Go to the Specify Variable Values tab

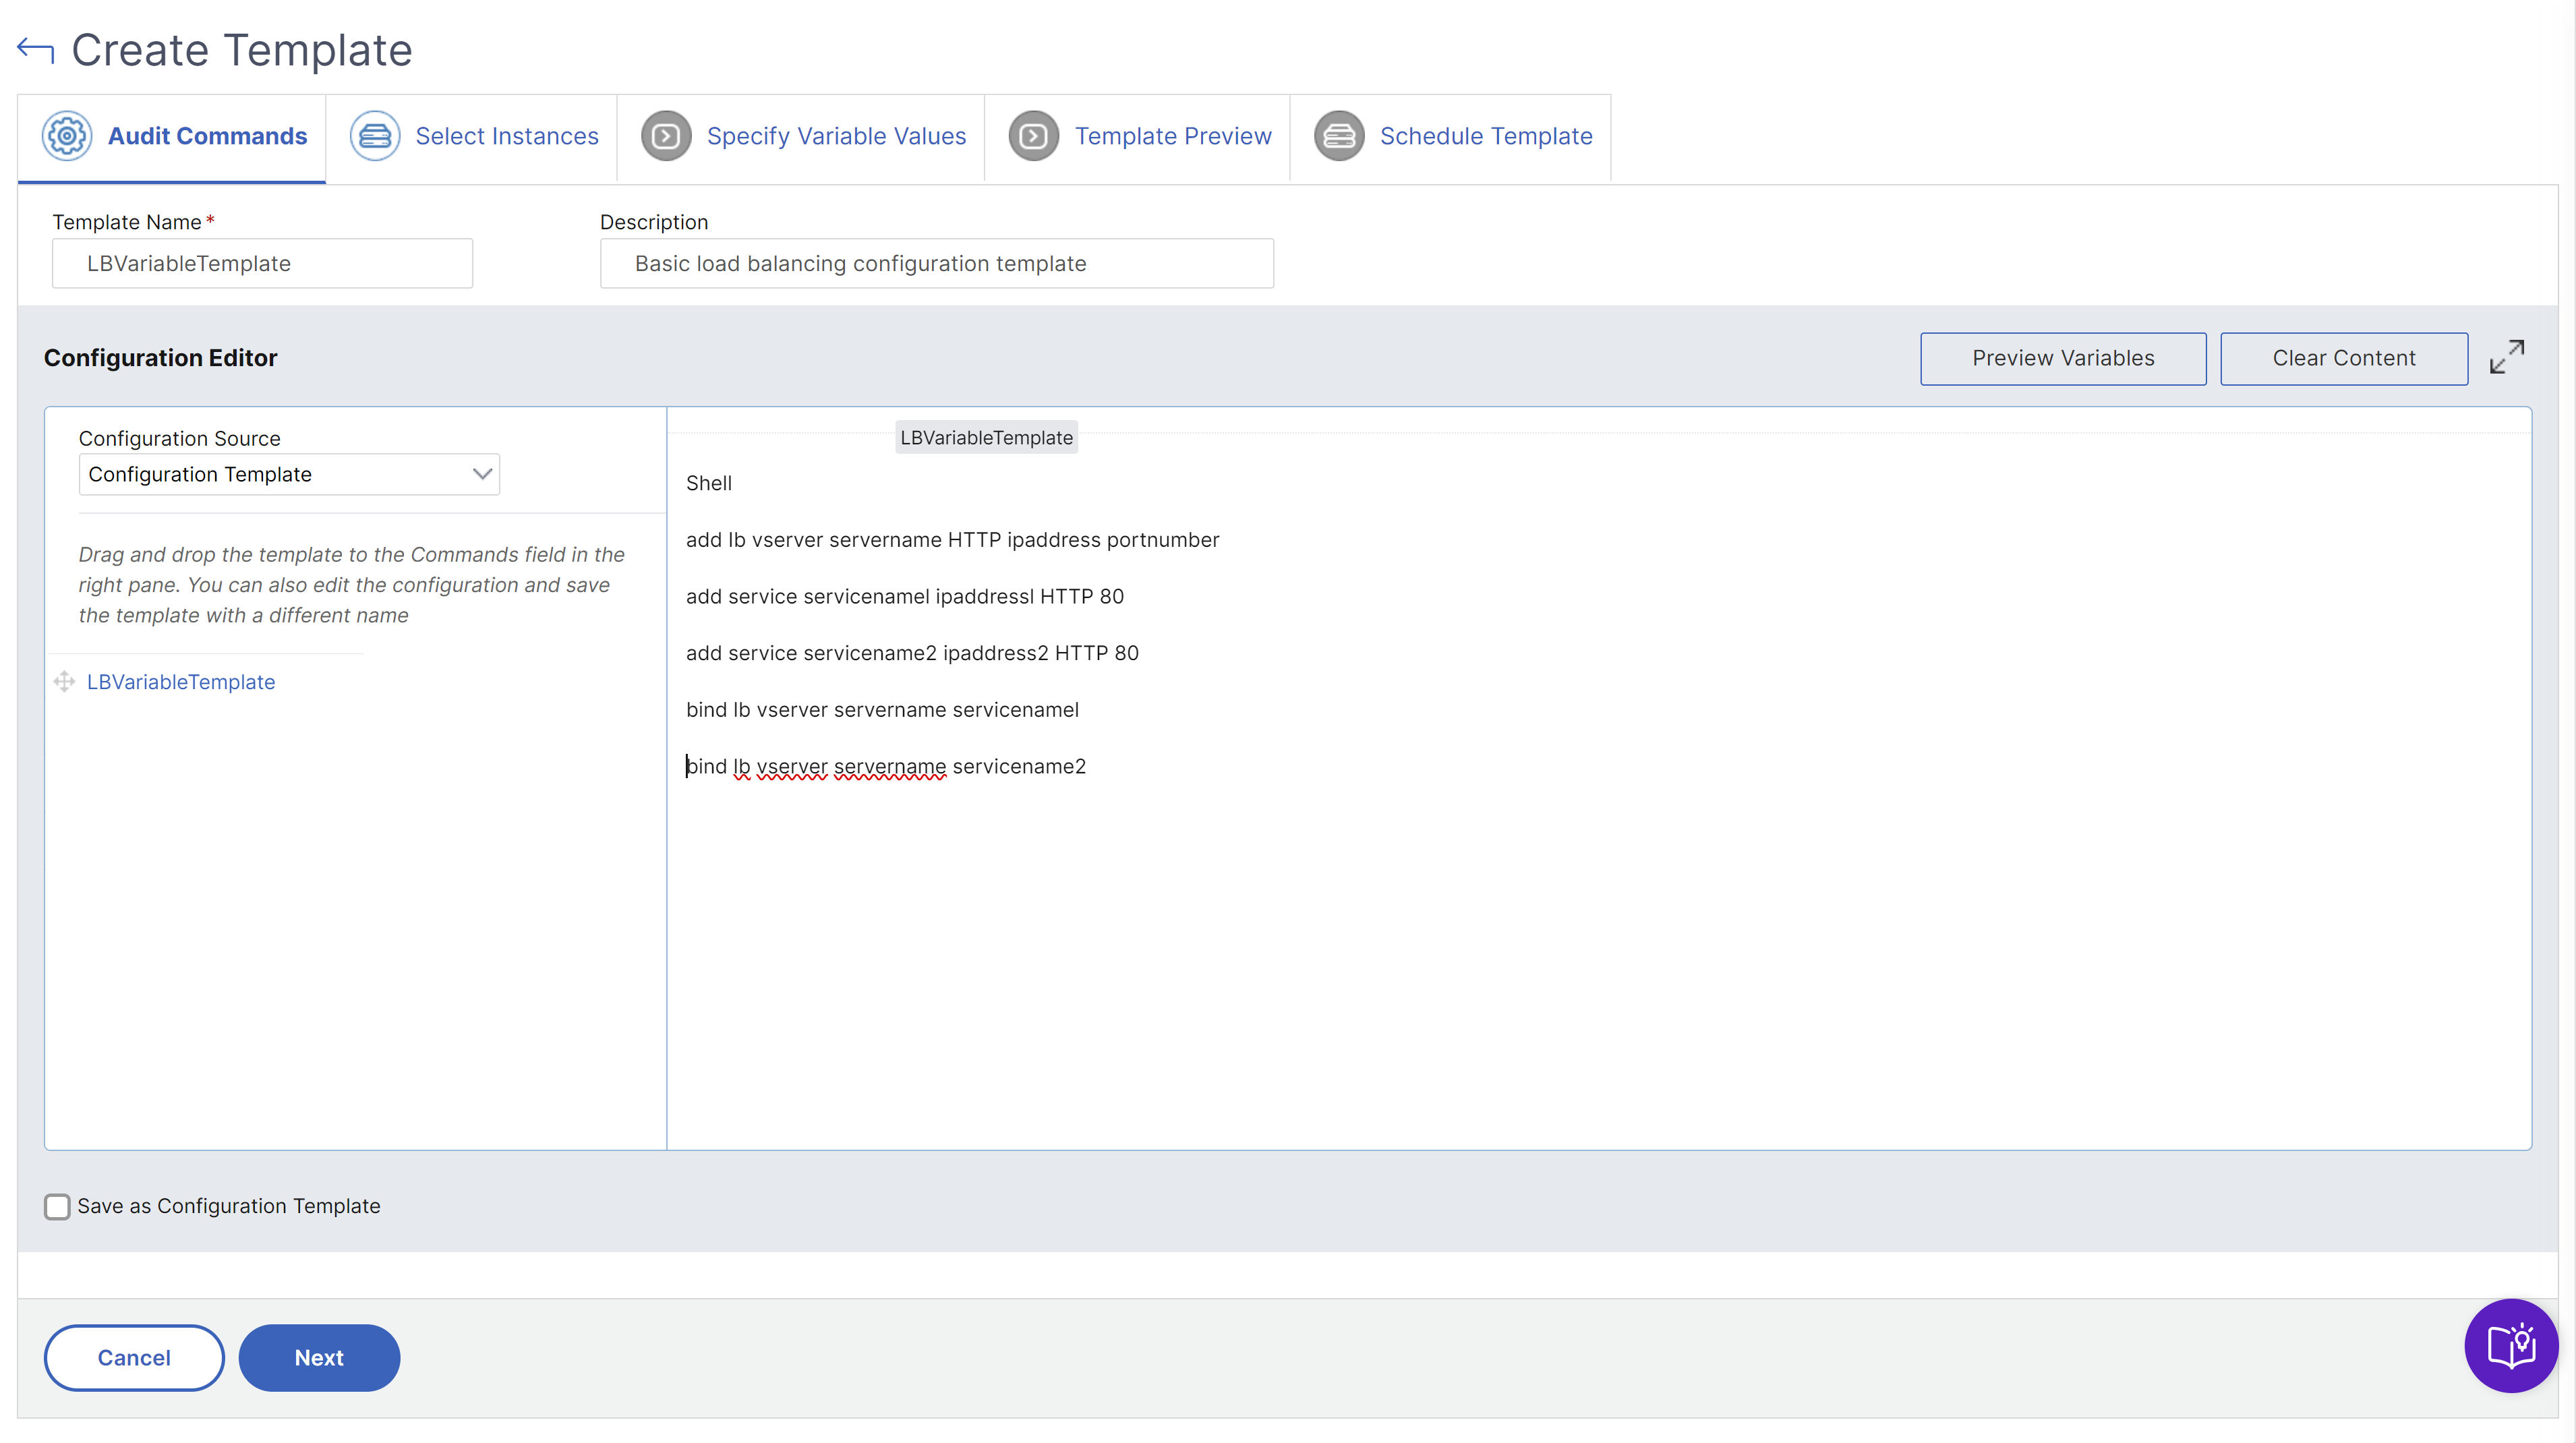[x=801, y=138]
